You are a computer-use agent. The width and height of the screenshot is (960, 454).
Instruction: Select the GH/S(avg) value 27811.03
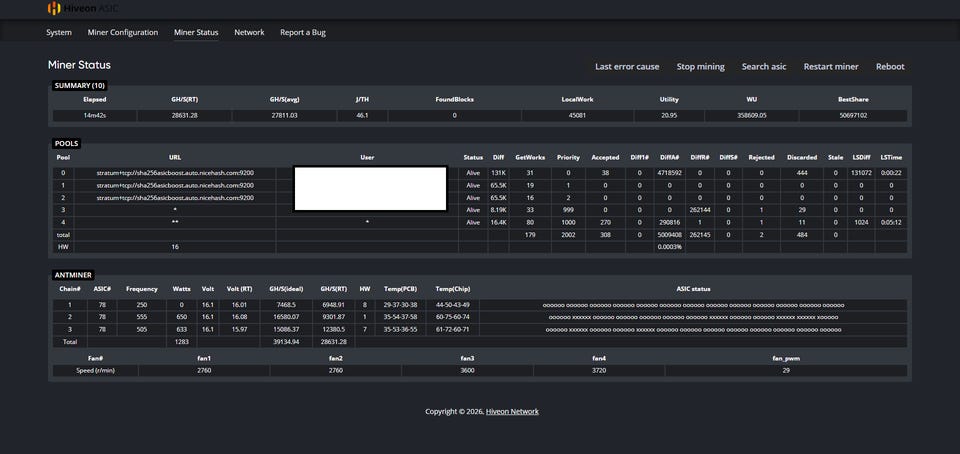point(284,115)
